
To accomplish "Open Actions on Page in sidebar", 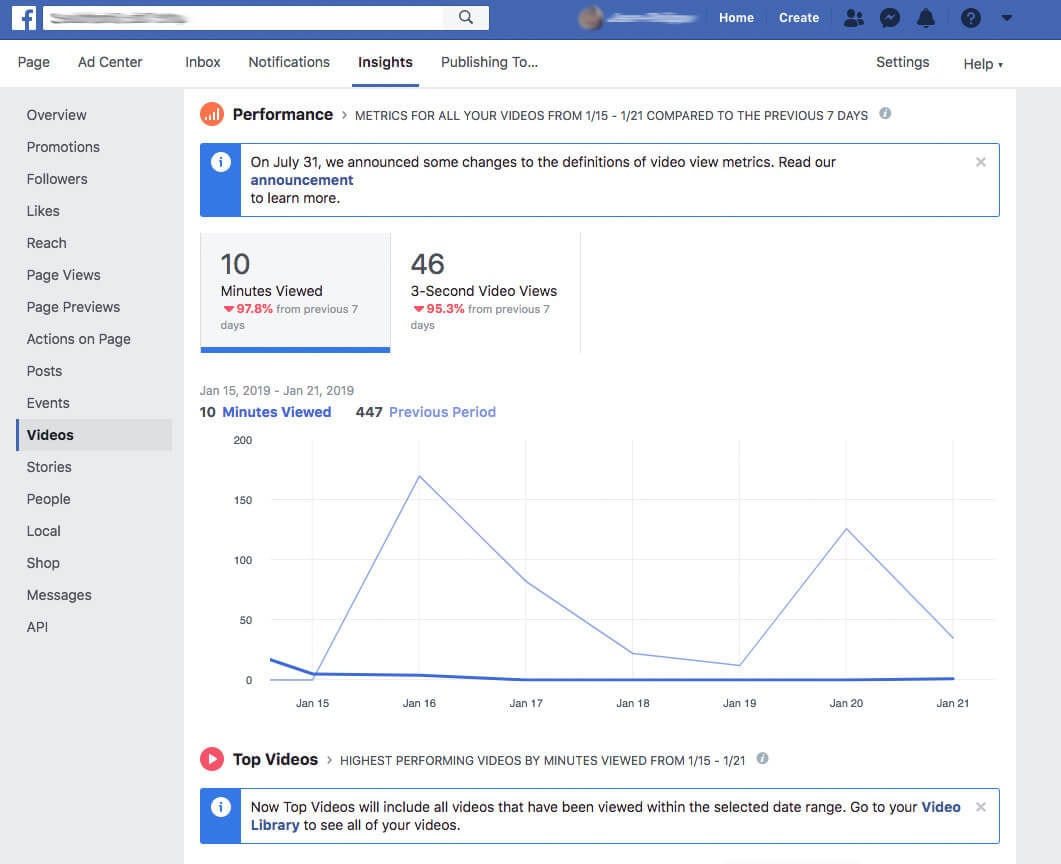I will [x=78, y=339].
